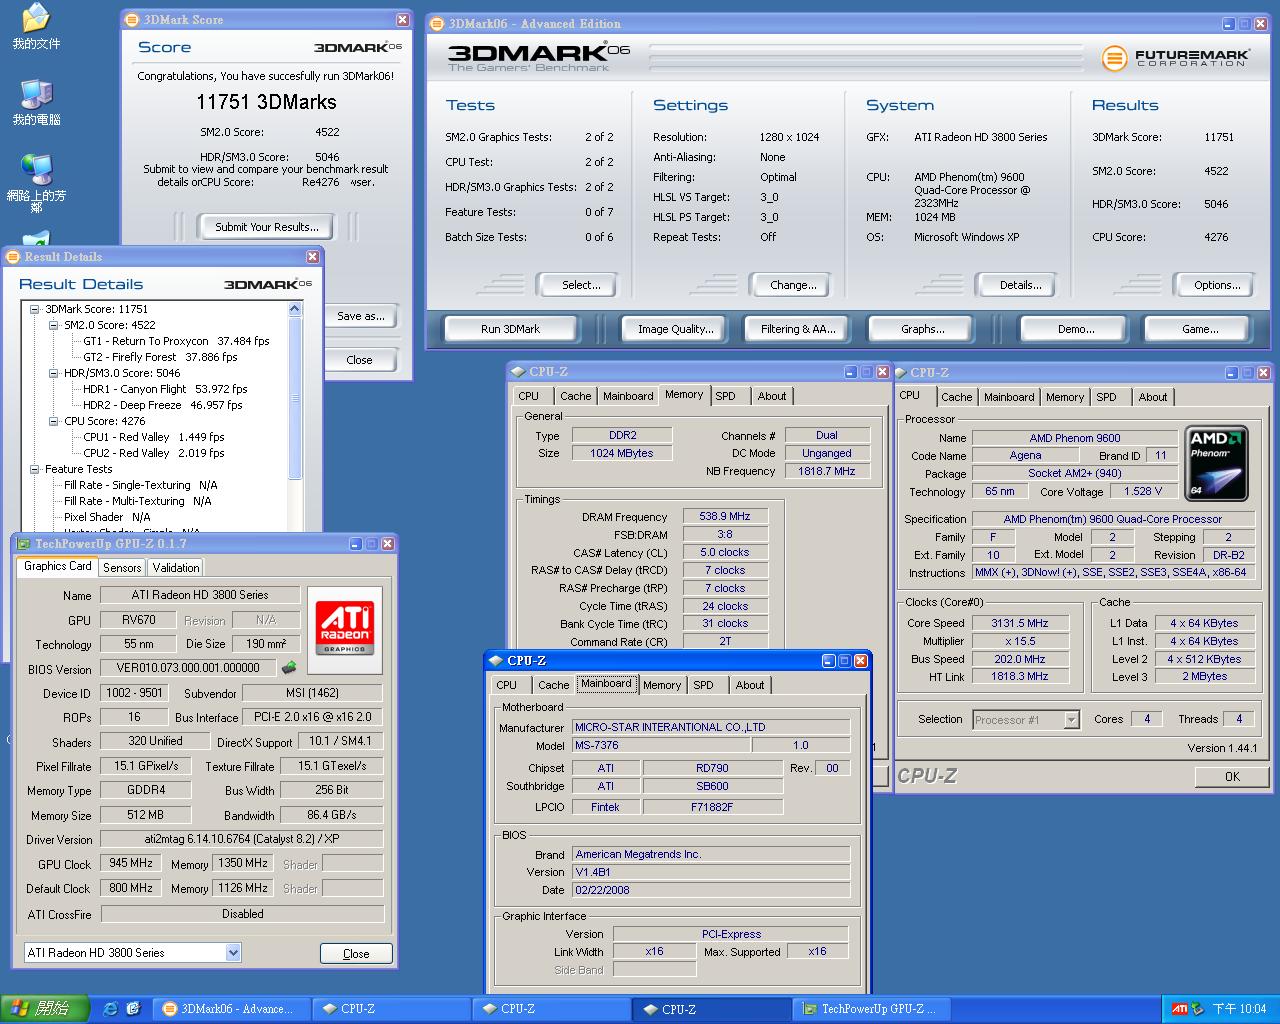Image resolution: width=1280 pixels, height=1024 pixels.
Task: Click Change... under Settings
Action: coord(793,285)
